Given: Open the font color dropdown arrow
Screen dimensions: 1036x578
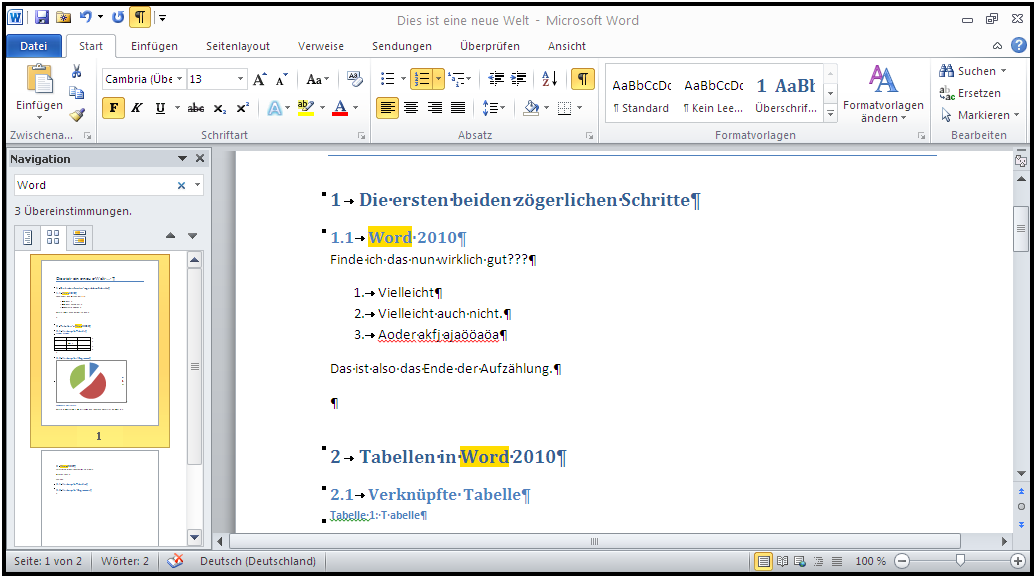Looking at the screenshot, I should click(355, 108).
